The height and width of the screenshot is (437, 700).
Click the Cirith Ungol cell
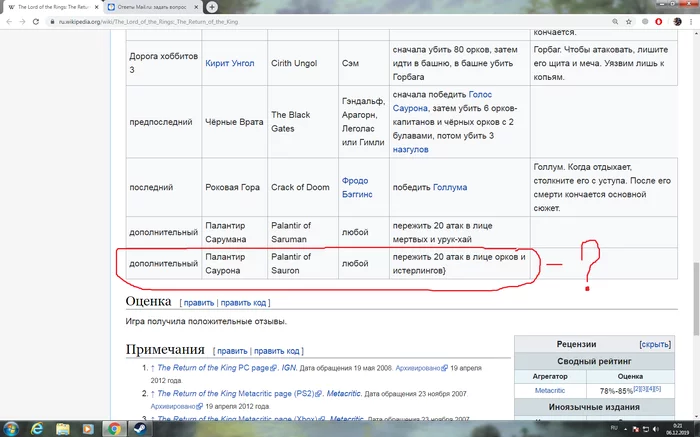click(303, 63)
